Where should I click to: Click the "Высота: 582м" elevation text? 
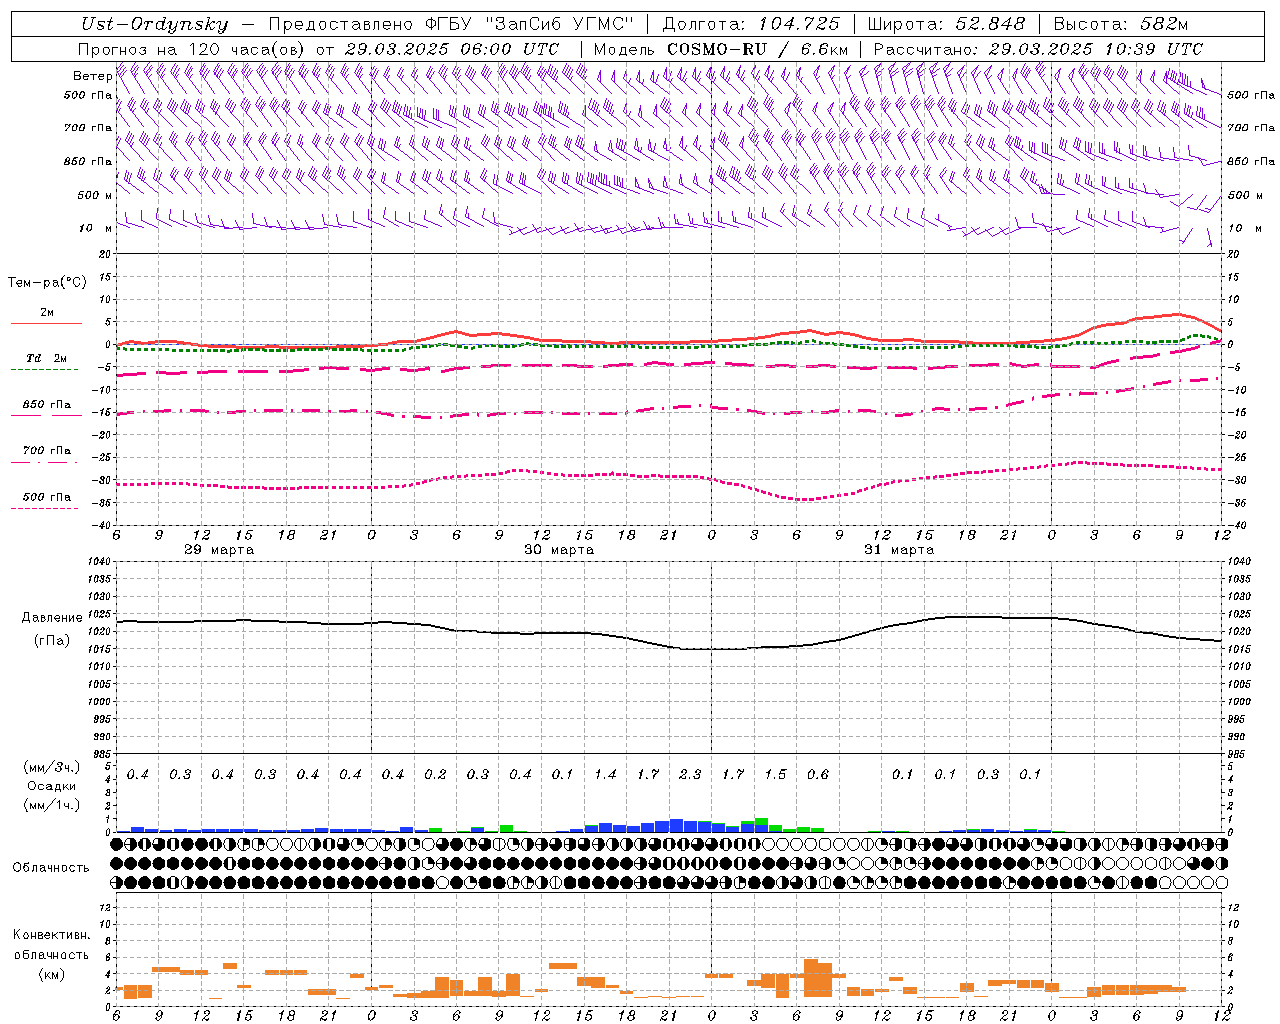click(x=1121, y=25)
